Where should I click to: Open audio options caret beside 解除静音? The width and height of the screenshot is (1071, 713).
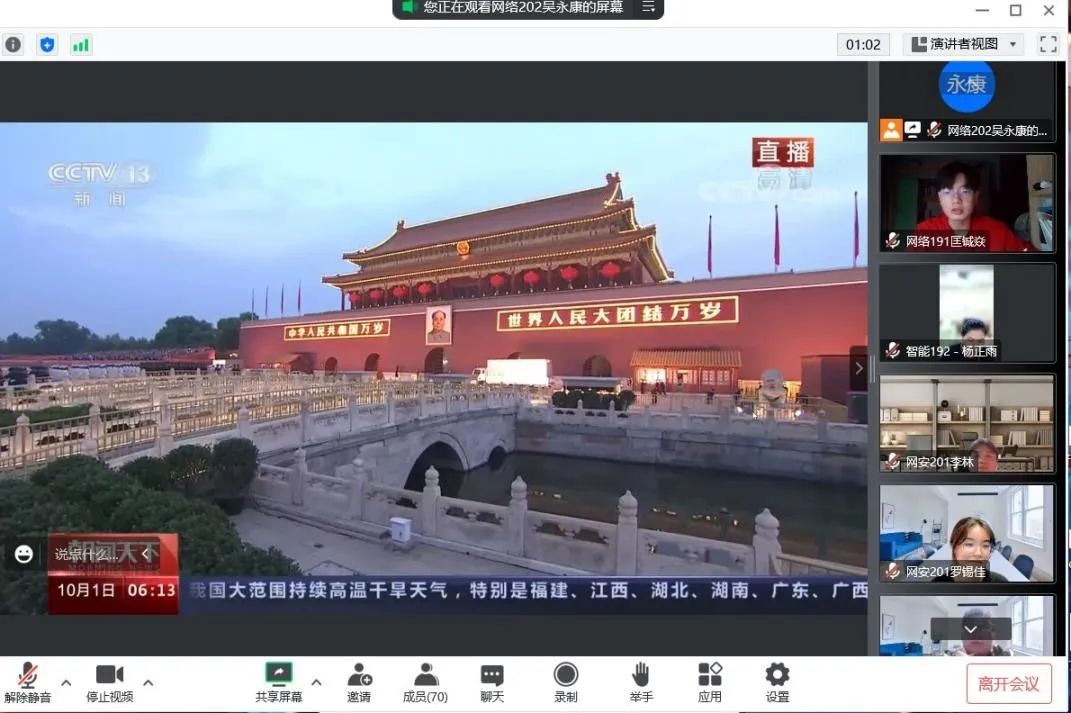coord(66,682)
